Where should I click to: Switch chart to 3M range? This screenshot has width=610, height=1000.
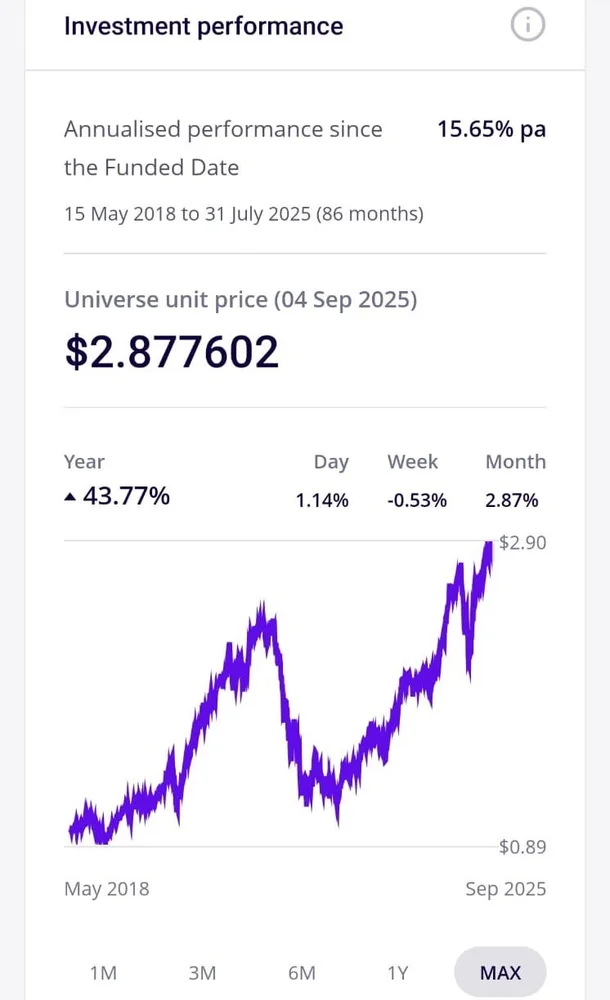click(x=202, y=973)
